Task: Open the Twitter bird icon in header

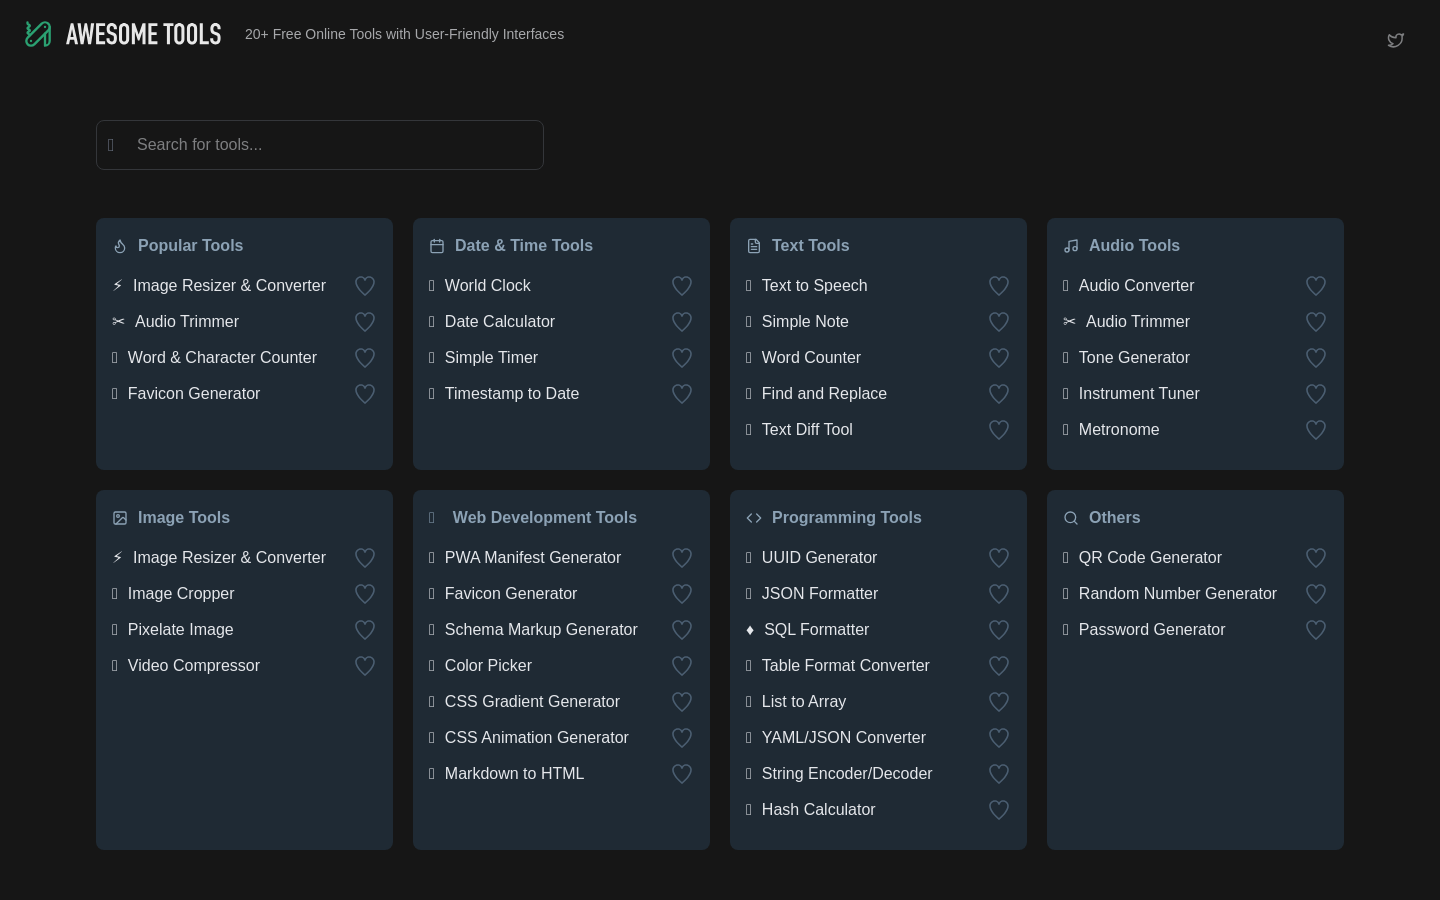Action: coord(1396,40)
